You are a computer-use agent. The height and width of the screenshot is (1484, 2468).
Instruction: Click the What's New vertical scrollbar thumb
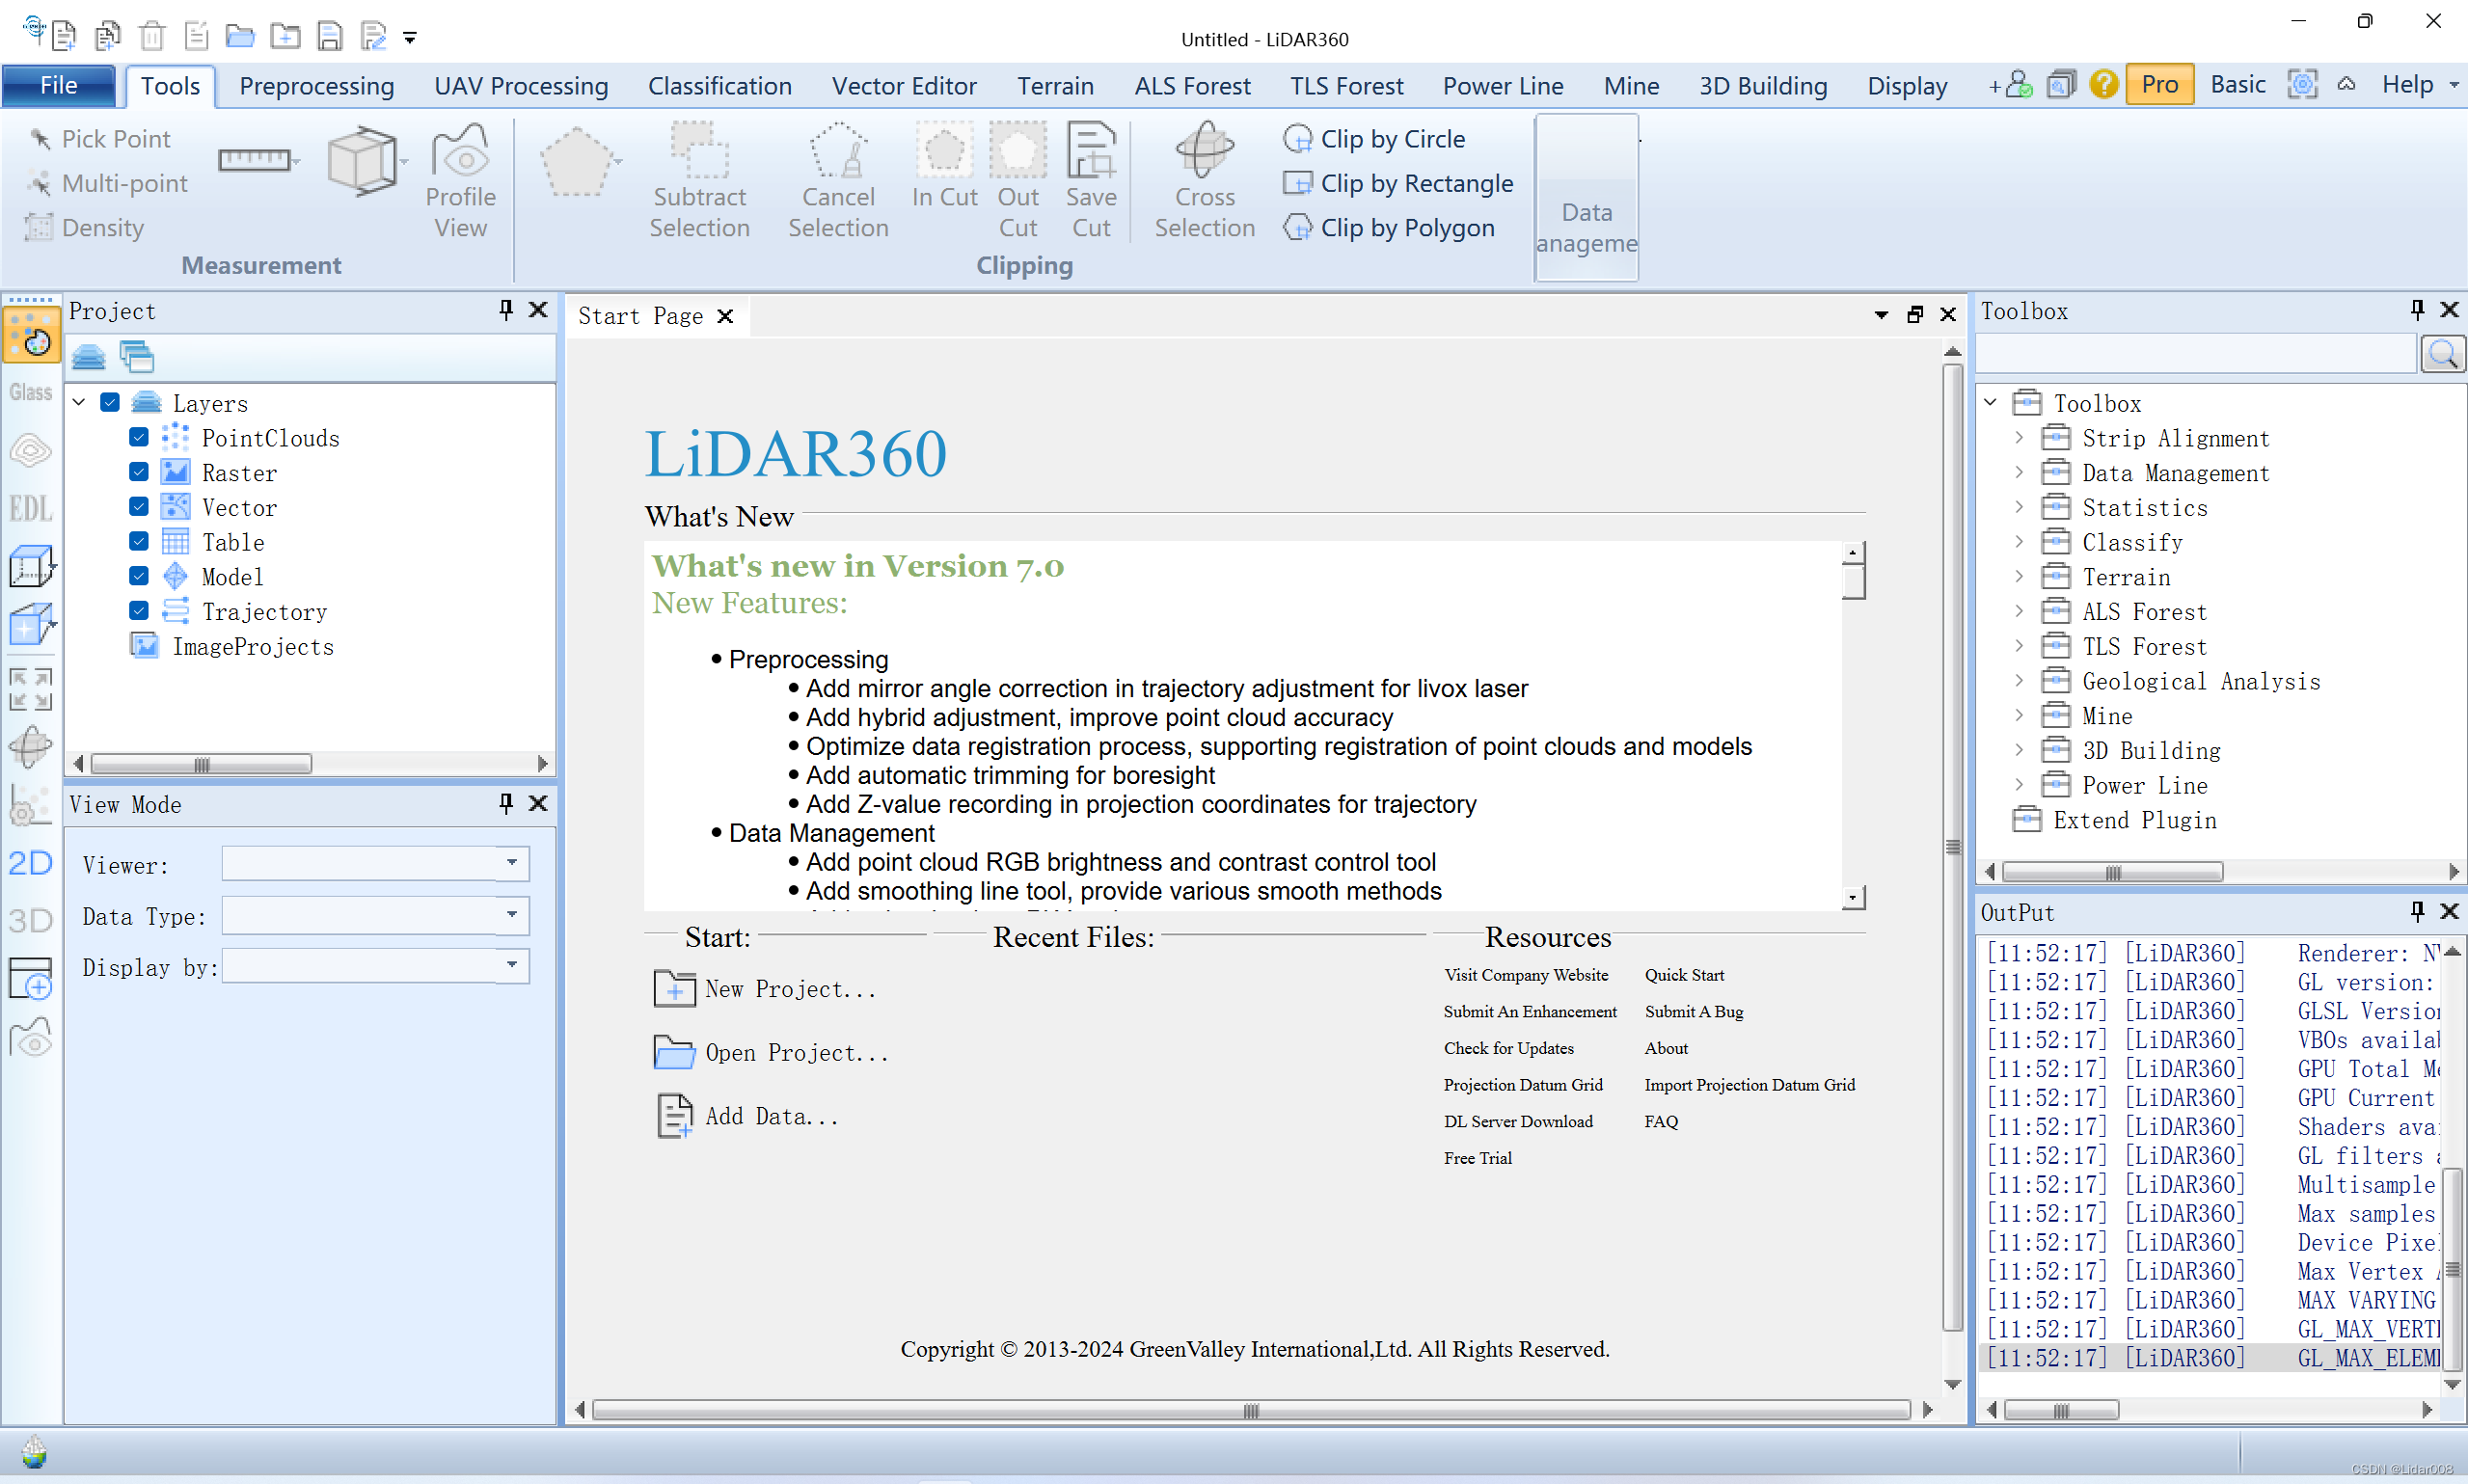(x=1853, y=581)
